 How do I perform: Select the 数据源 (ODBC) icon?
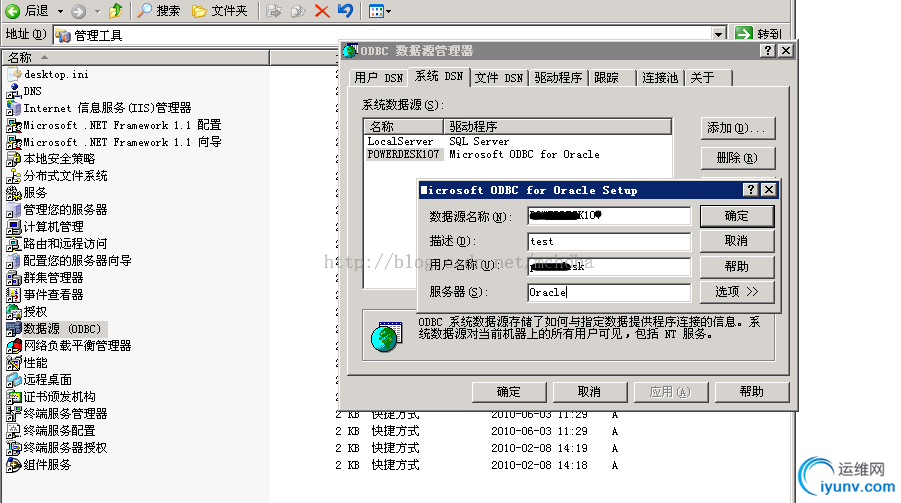click(14, 328)
